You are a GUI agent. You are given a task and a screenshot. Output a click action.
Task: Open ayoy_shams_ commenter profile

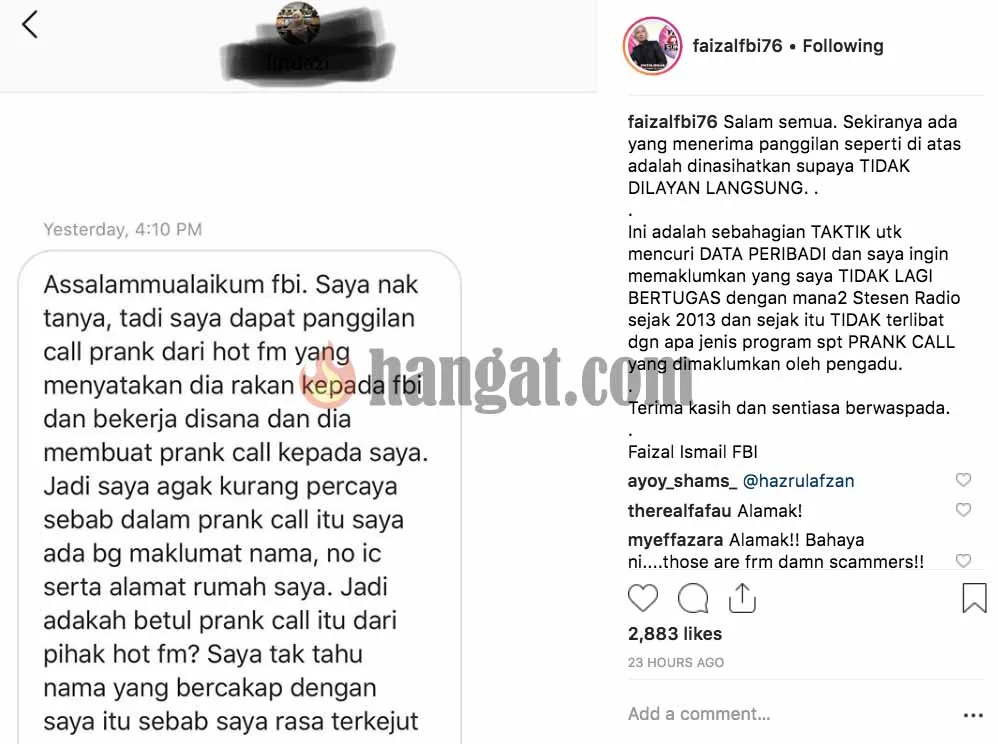[682, 481]
